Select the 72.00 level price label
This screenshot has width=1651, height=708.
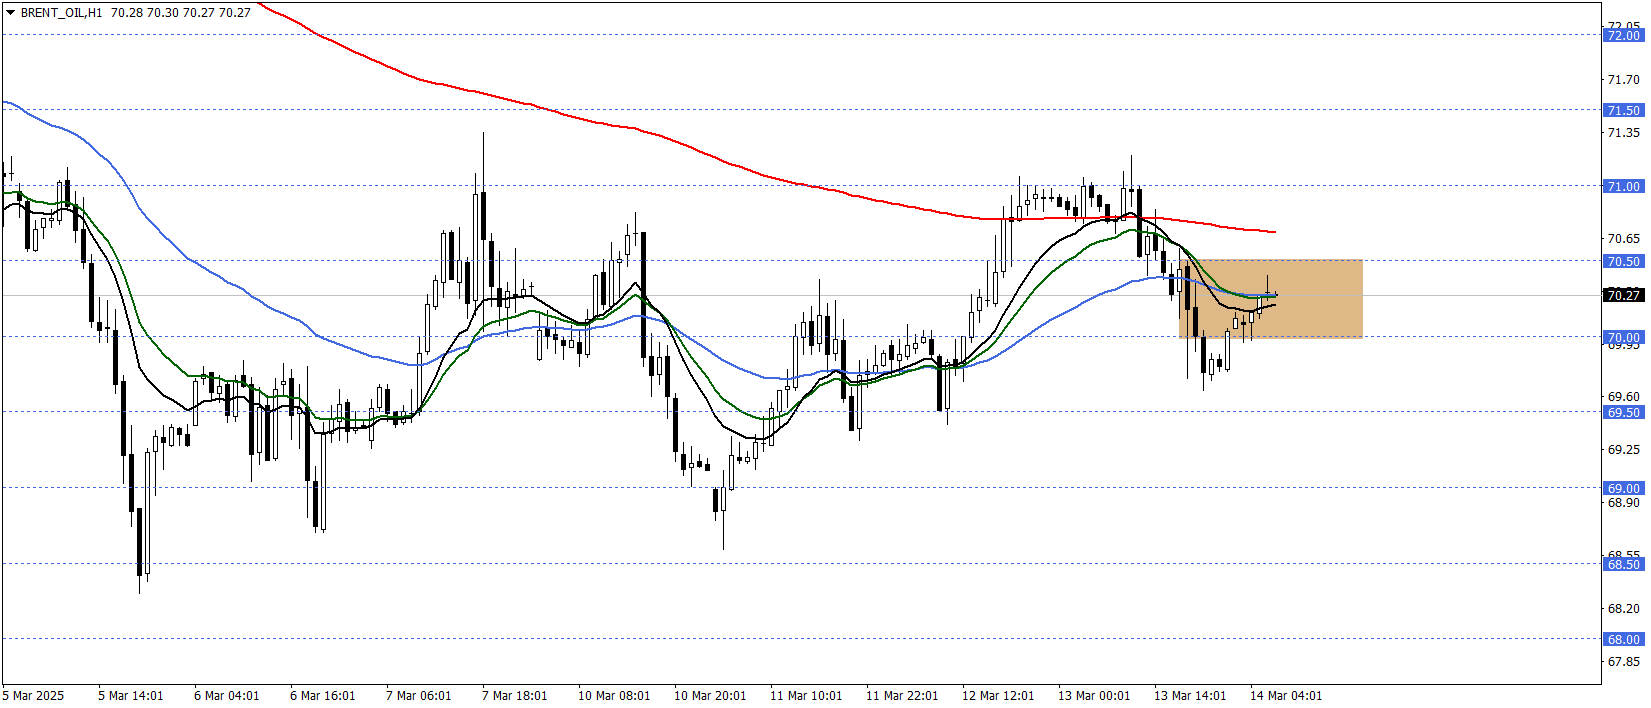(x=1623, y=35)
